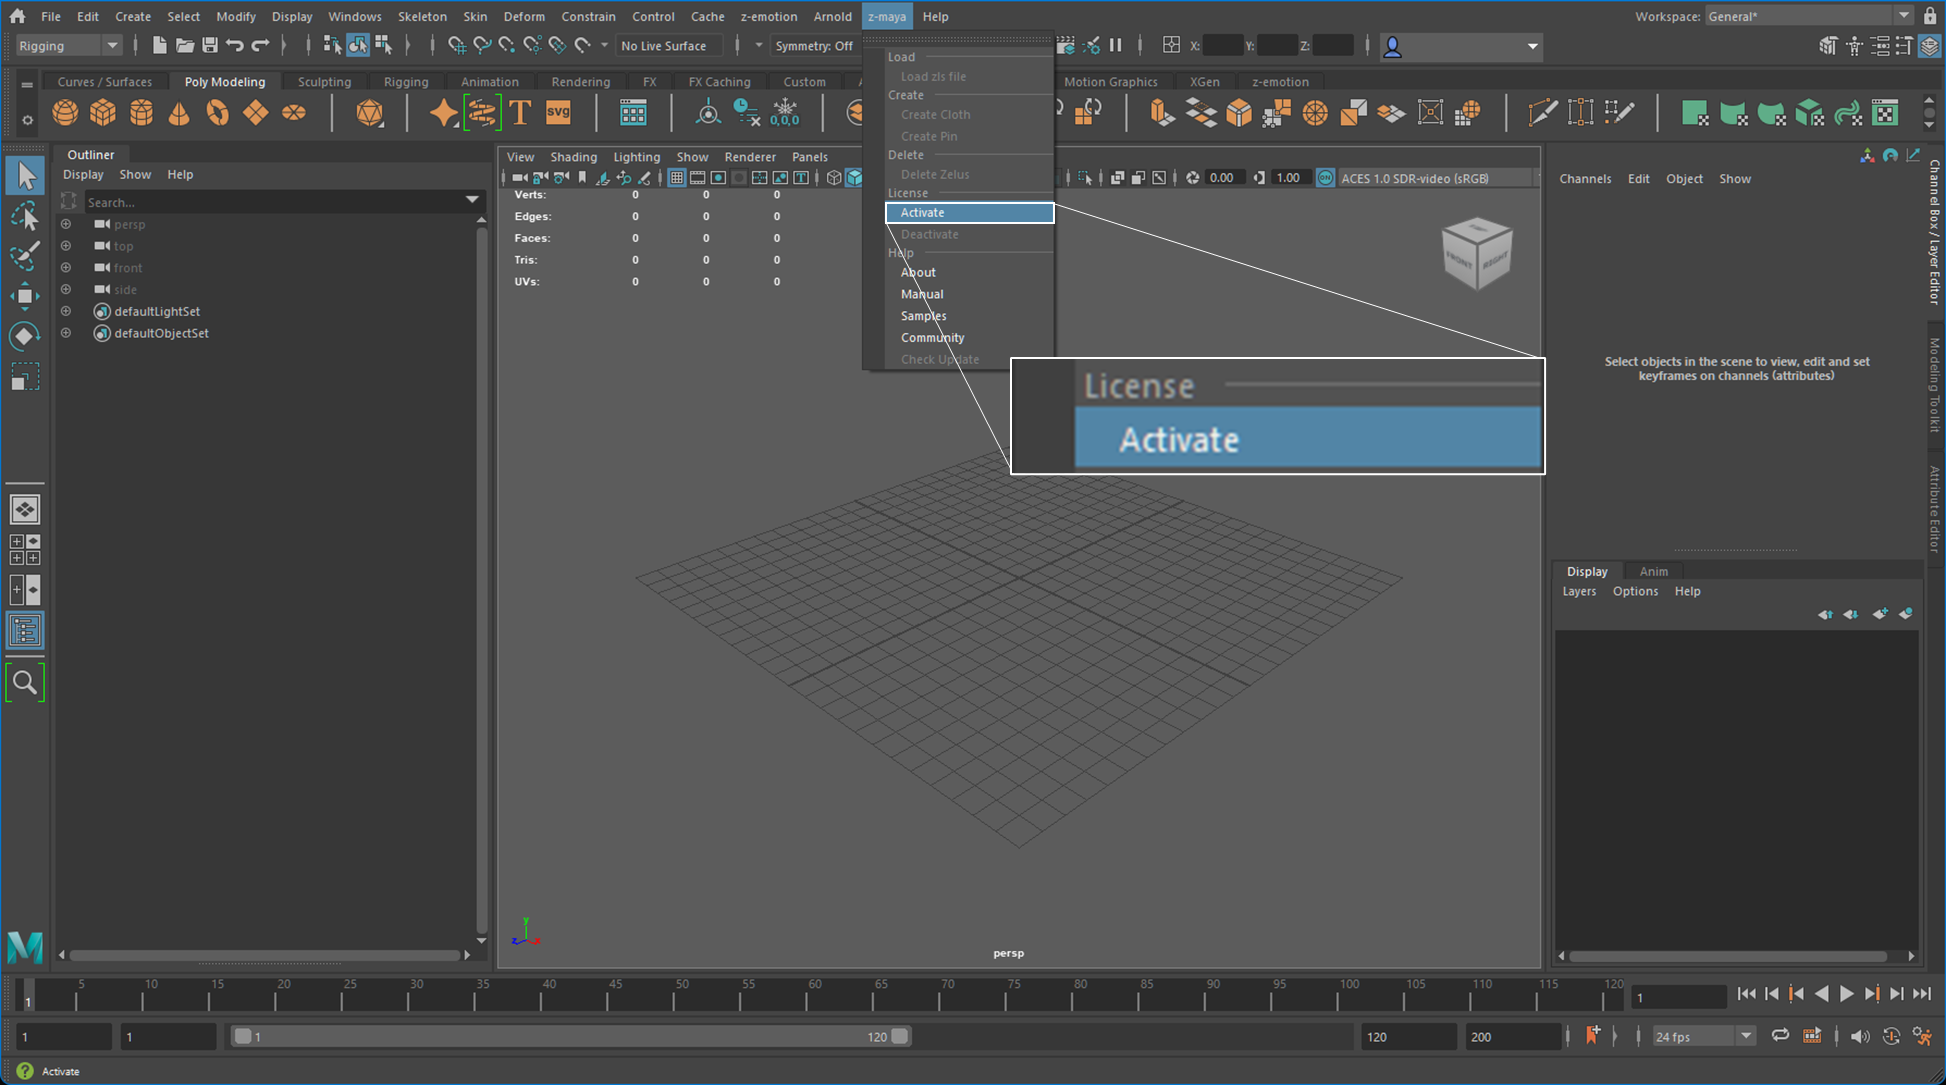This screenshot has width=1946, height=1085.
Task: Expand the side camera node
Action: pyautogui.click(x=66, y=289)
